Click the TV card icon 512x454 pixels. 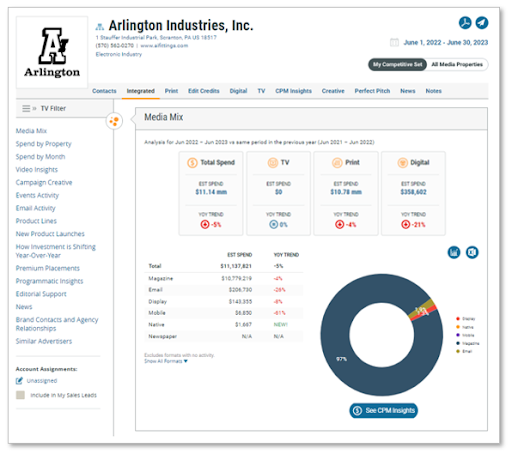[273, 163]
